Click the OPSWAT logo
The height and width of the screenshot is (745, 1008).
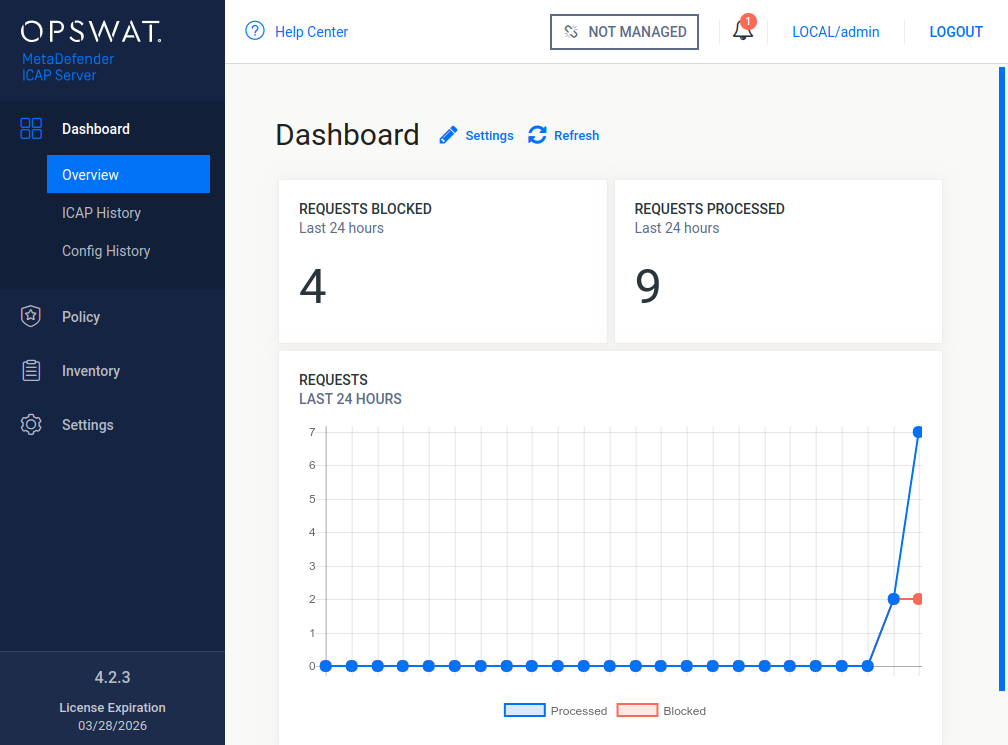[91, 31]
